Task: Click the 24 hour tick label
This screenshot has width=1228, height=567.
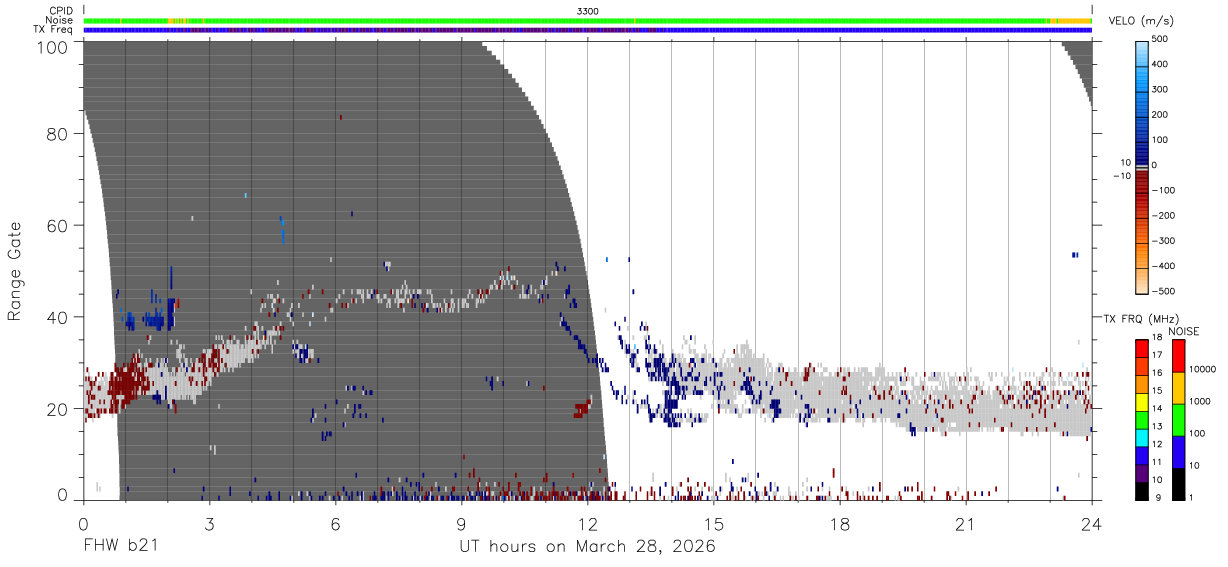Action: pyautogui.click(x=1092, y=524)
